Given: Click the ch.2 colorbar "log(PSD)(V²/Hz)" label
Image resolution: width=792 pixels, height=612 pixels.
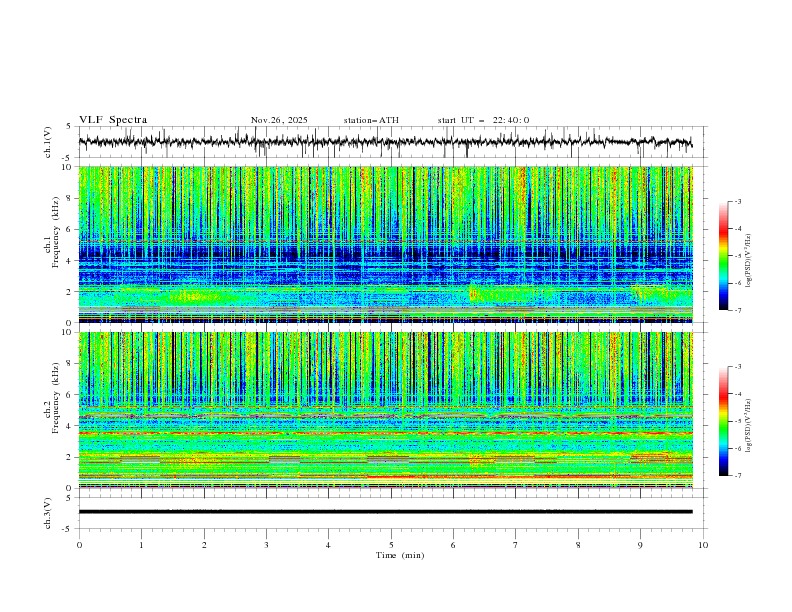Looking at the screenshot, I should click(x=749, y=426).
